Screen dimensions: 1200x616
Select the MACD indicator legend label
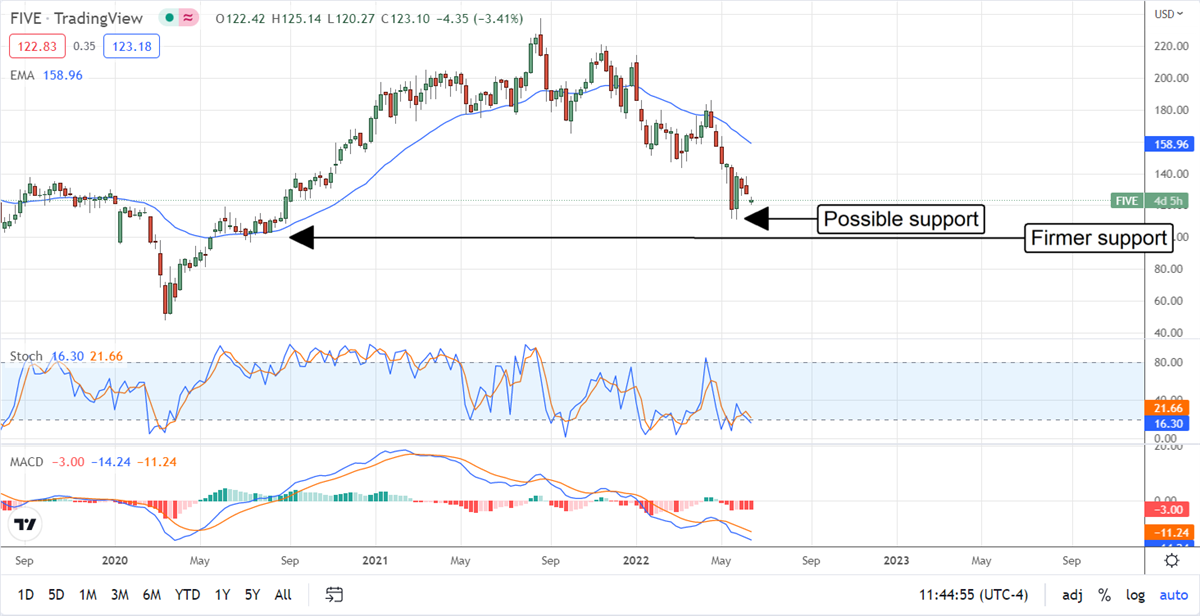click(28, 463)
